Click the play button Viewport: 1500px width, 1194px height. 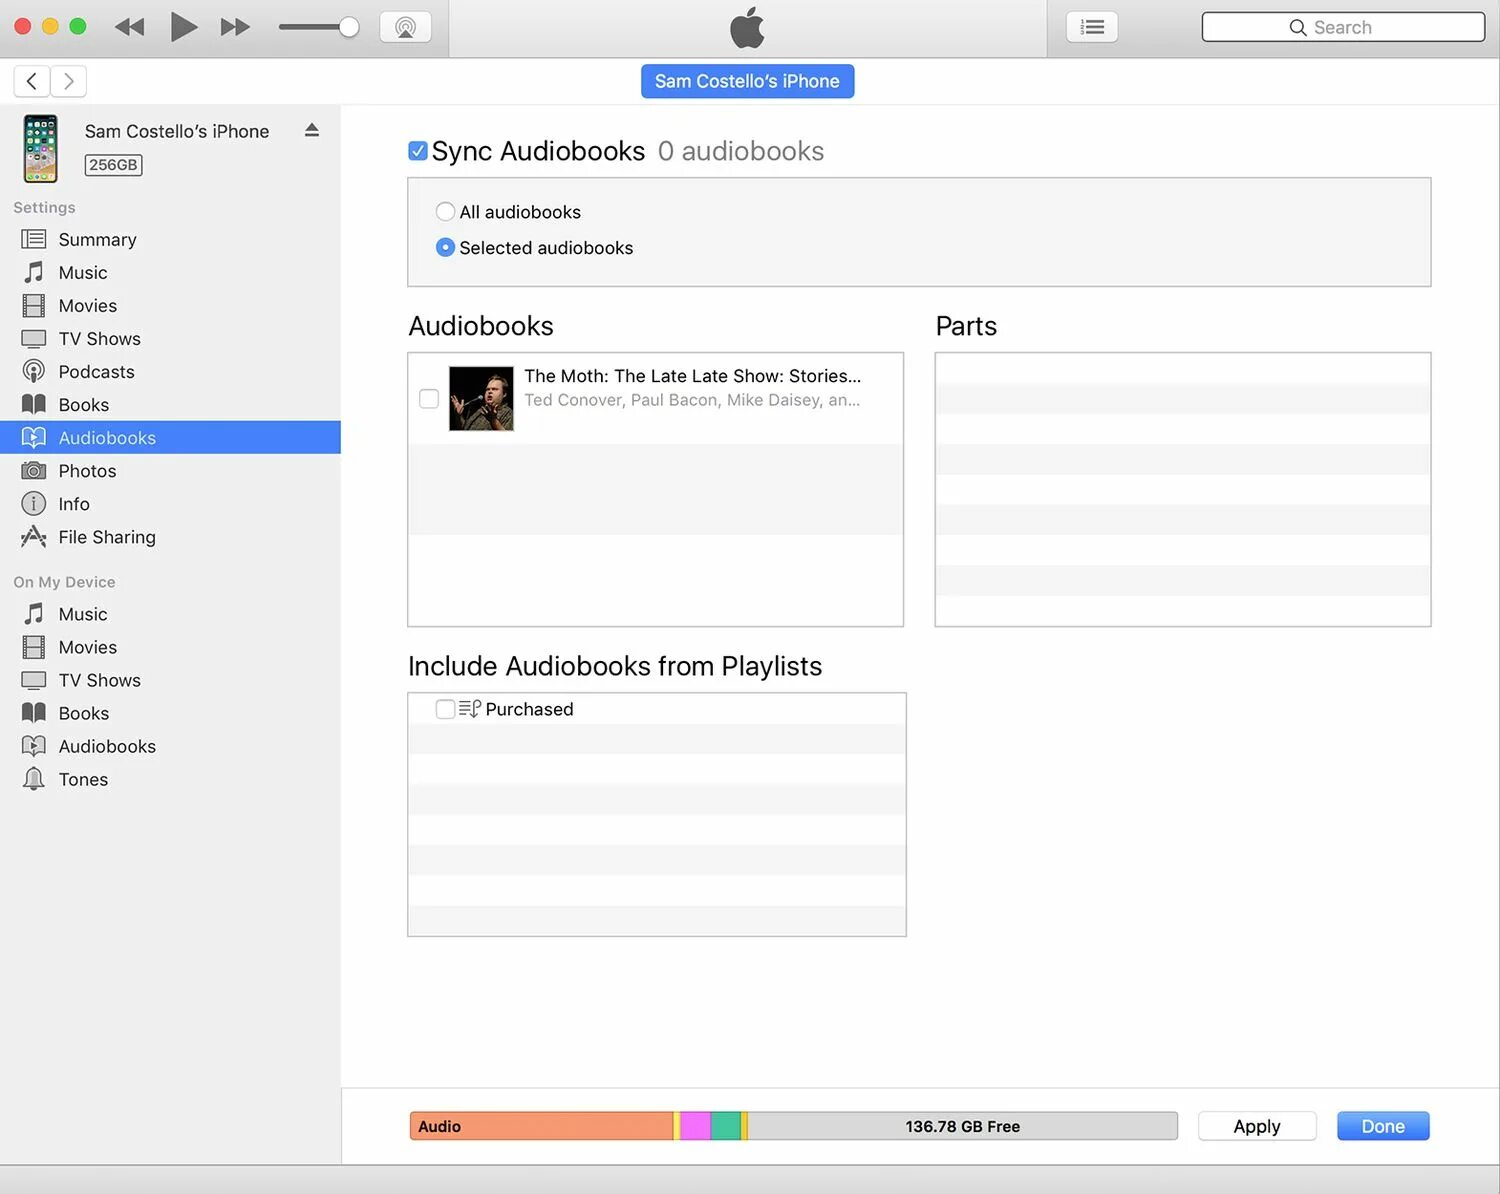(x=183, y=27)
